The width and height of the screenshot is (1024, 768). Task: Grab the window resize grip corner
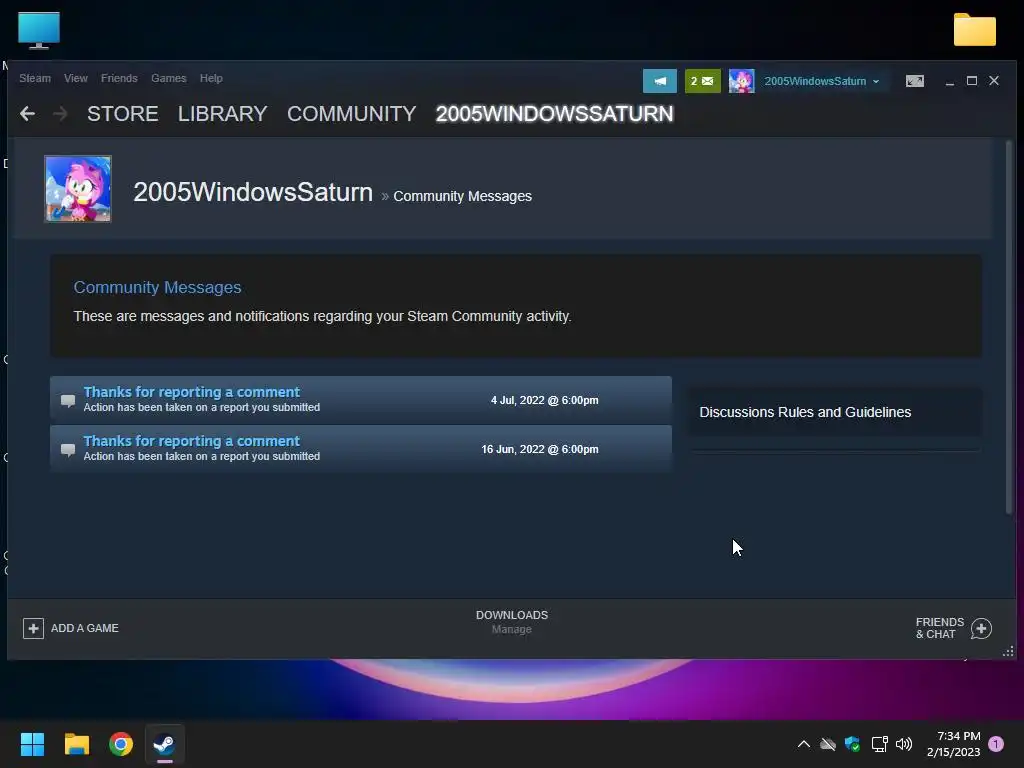point(1008,652)
